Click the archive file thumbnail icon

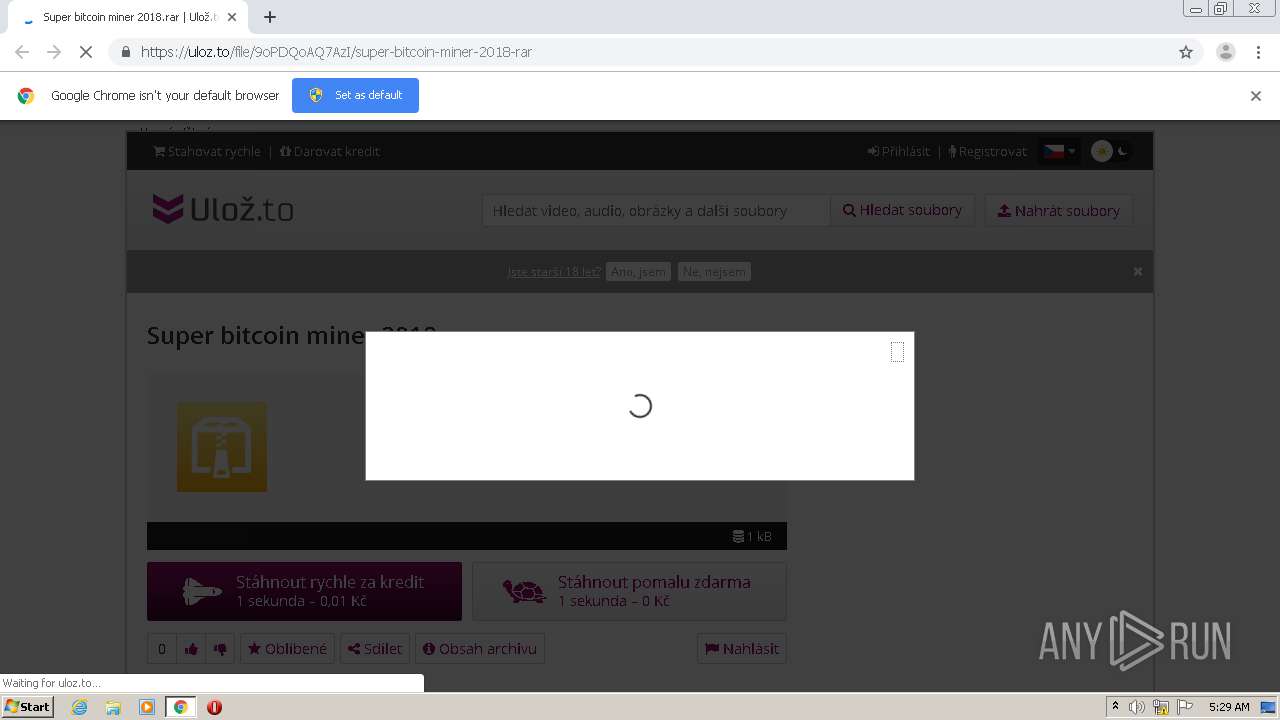[x=222, y=447]
